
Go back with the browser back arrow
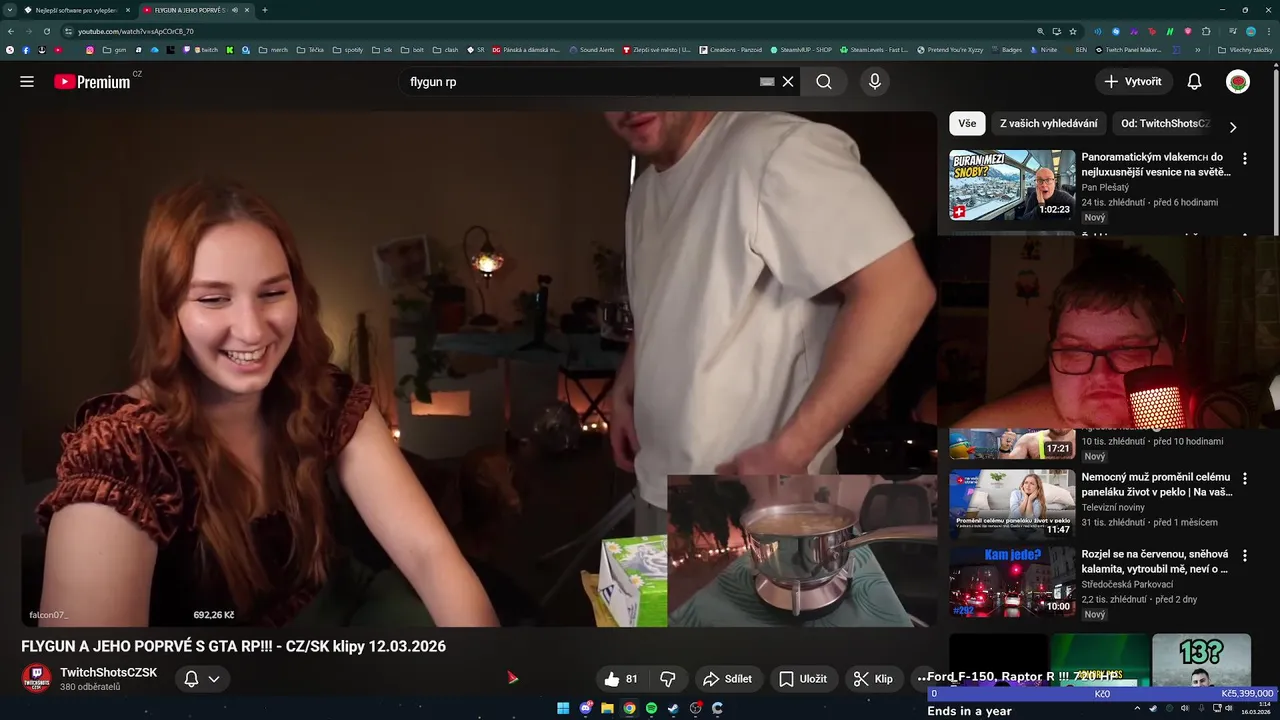pos(10,31)
